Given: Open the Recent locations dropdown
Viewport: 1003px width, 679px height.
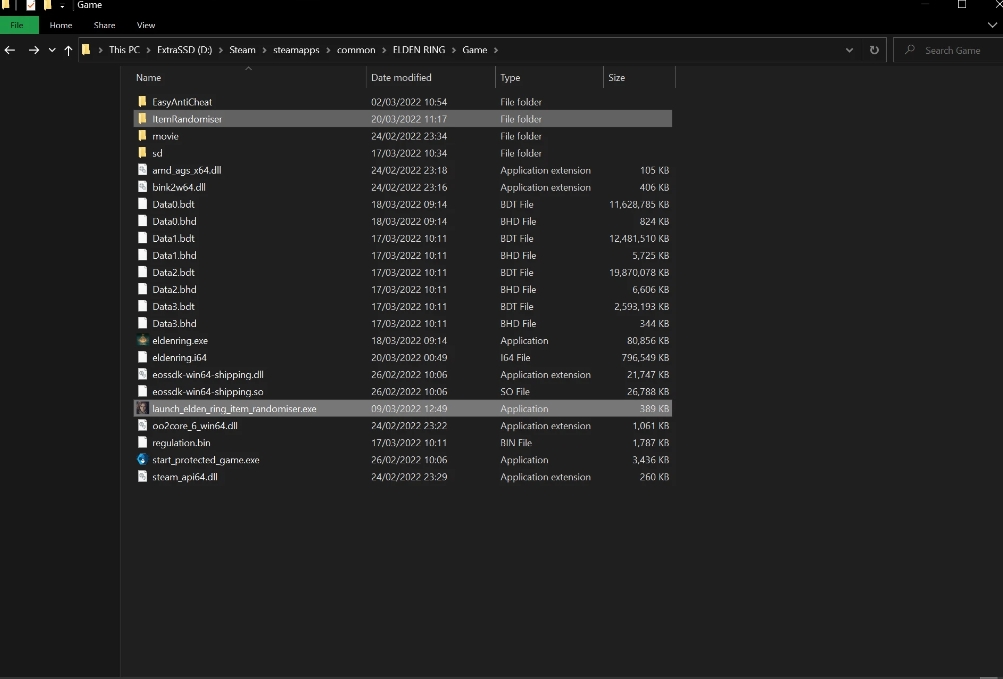Looking at the screenshot, I should pos(52,50).
